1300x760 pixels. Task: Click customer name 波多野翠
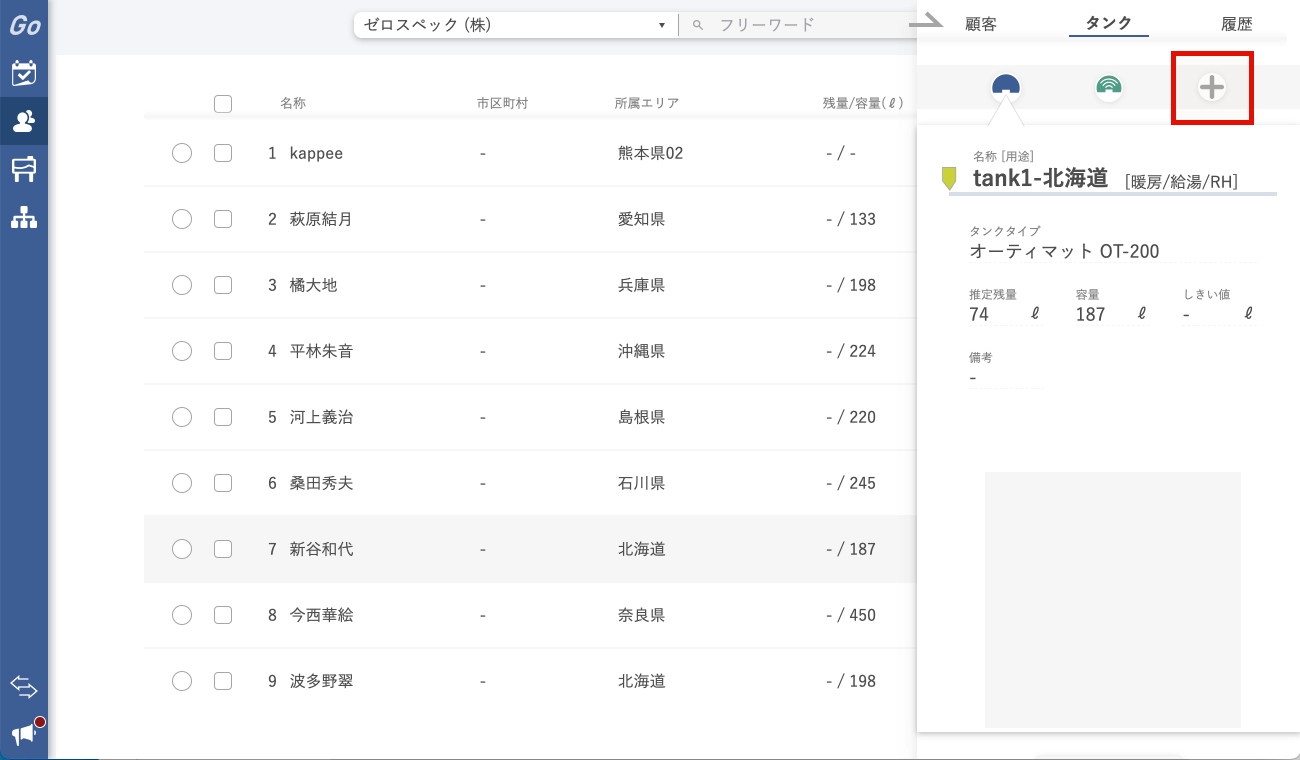tap(321, 681)
